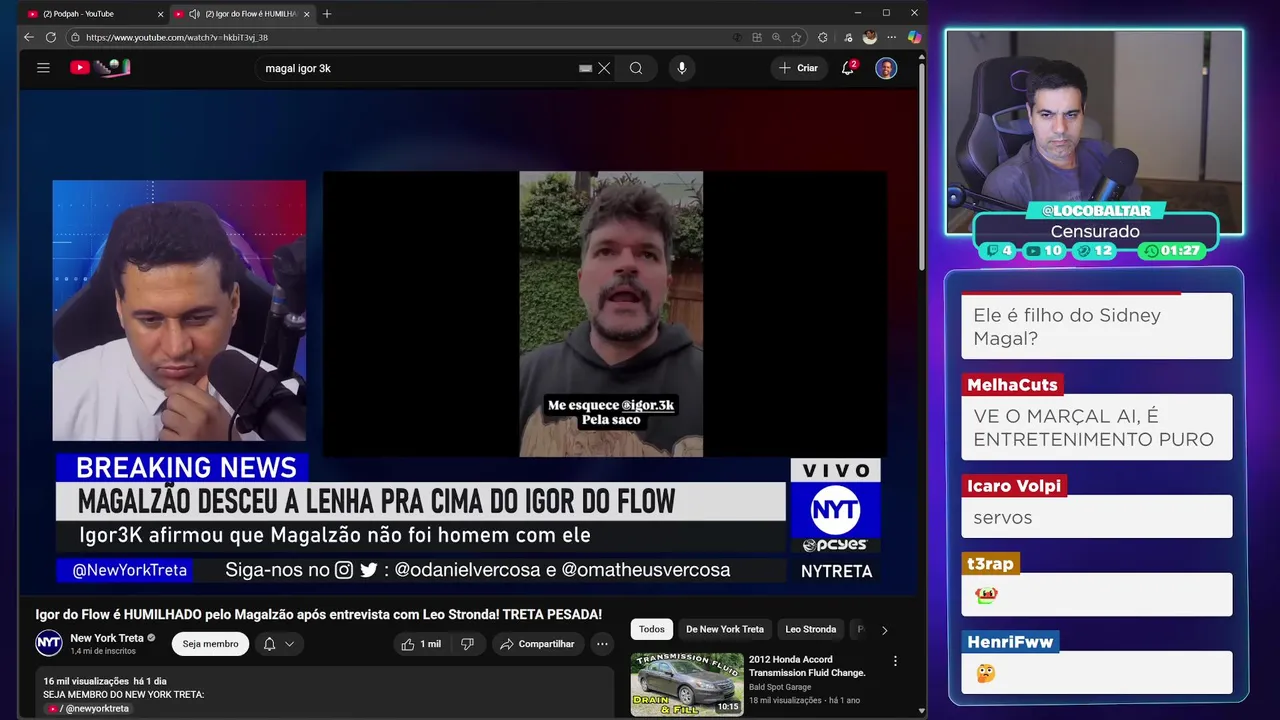1280x720 pixels.
Task: Open the browser profile picture
Action: (x=870, y=37)
